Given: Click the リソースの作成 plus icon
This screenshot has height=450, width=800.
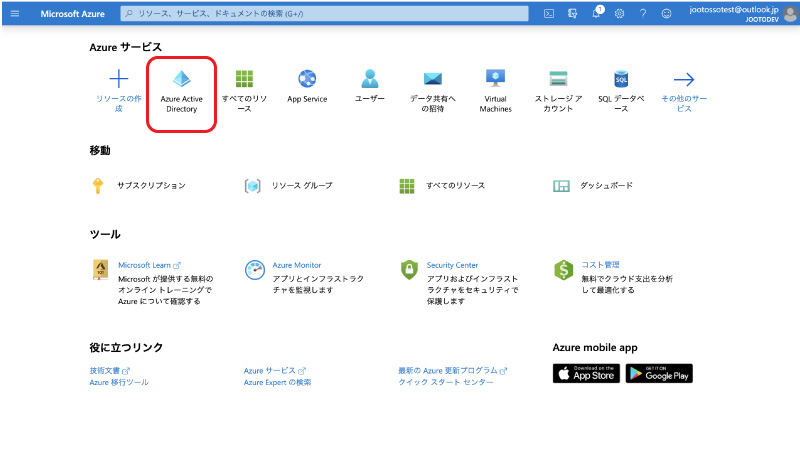Looking at the screenshot, I should point(118,79).
